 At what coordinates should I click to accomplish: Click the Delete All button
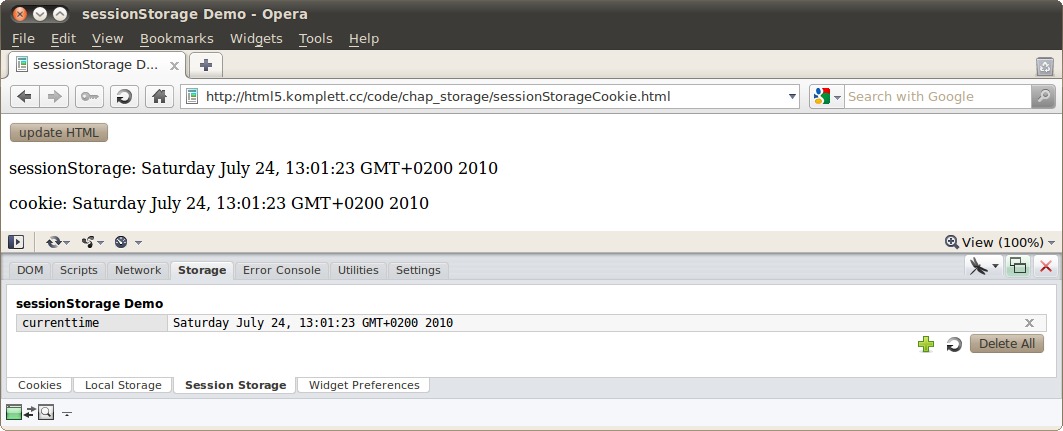pos(1006,344)
